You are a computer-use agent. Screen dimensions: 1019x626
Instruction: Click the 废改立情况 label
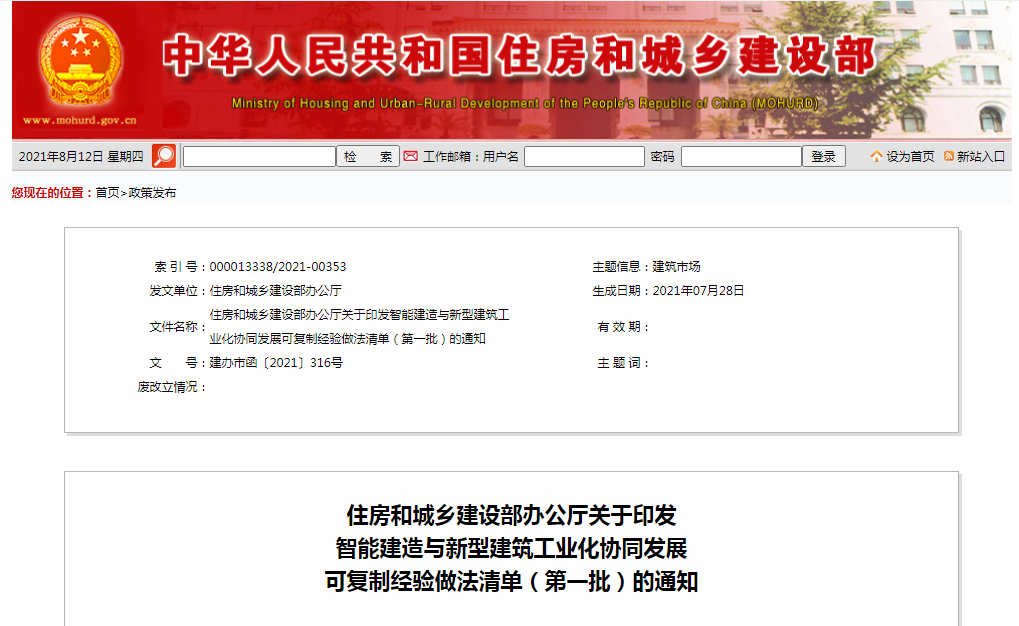pos(172,387)
